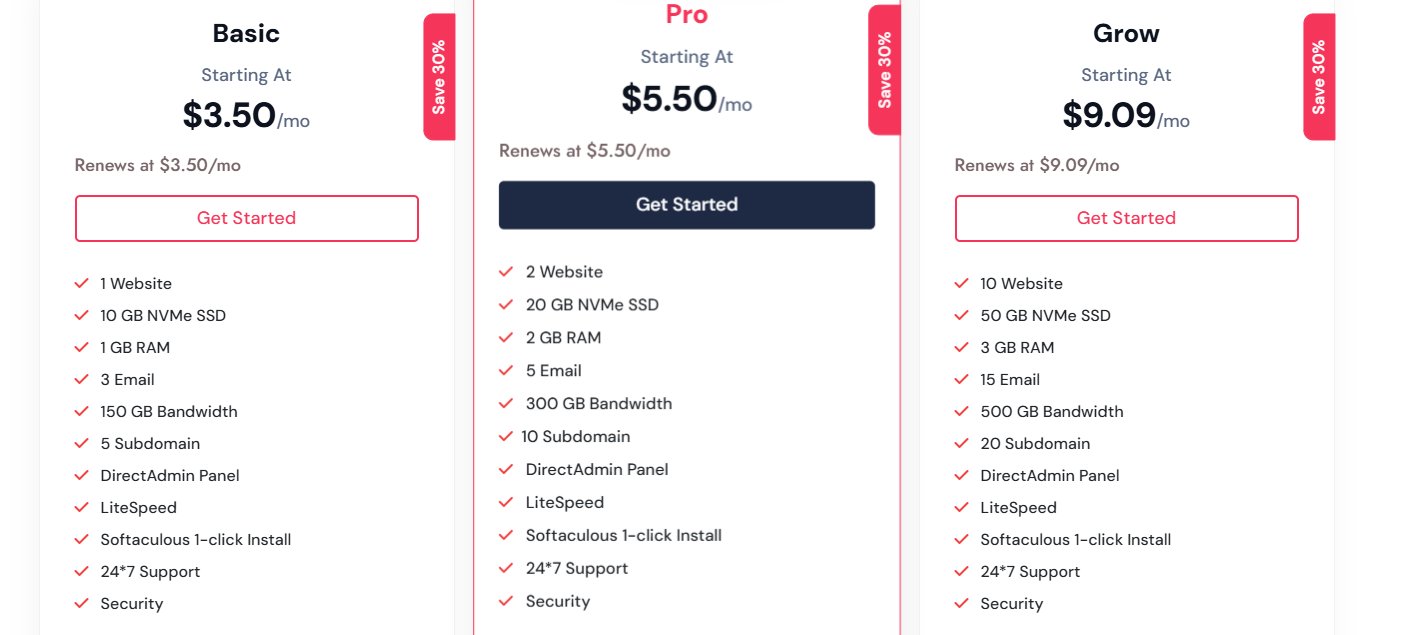Click Grow's Softaculous 1-click Install feature
This screenshot has width=1420, height=635.
(x=1076, y=540)
